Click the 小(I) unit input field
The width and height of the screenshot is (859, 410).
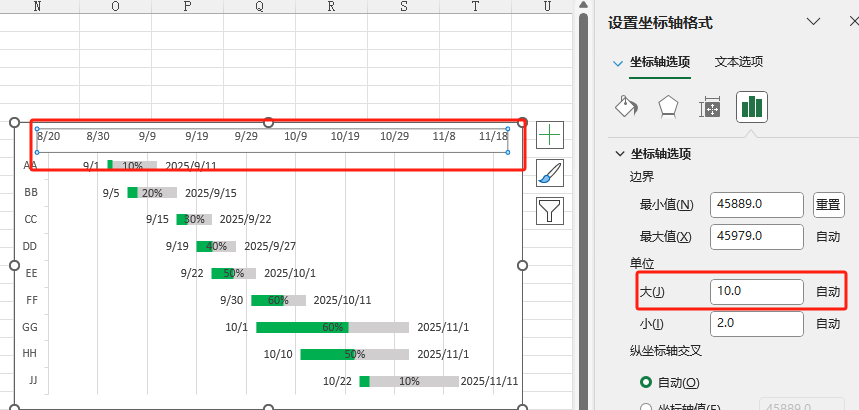coord(757,324)
